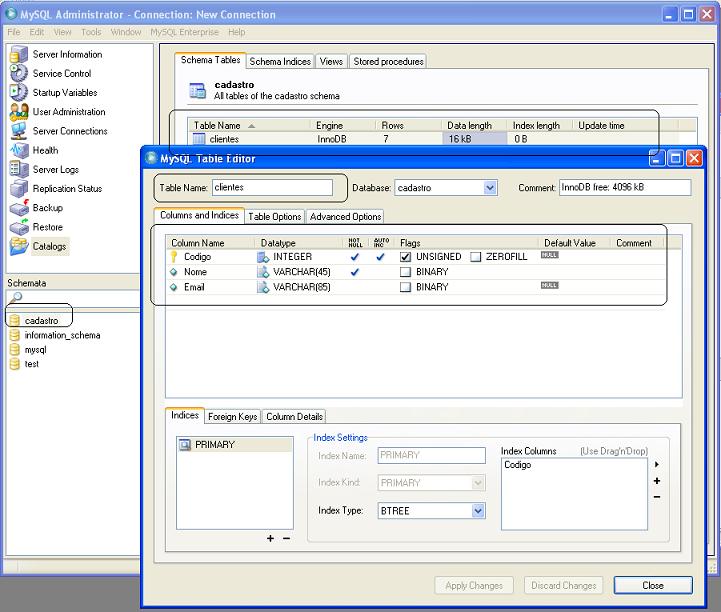
Task: Open Column Details tab
Action: [294, 416]
